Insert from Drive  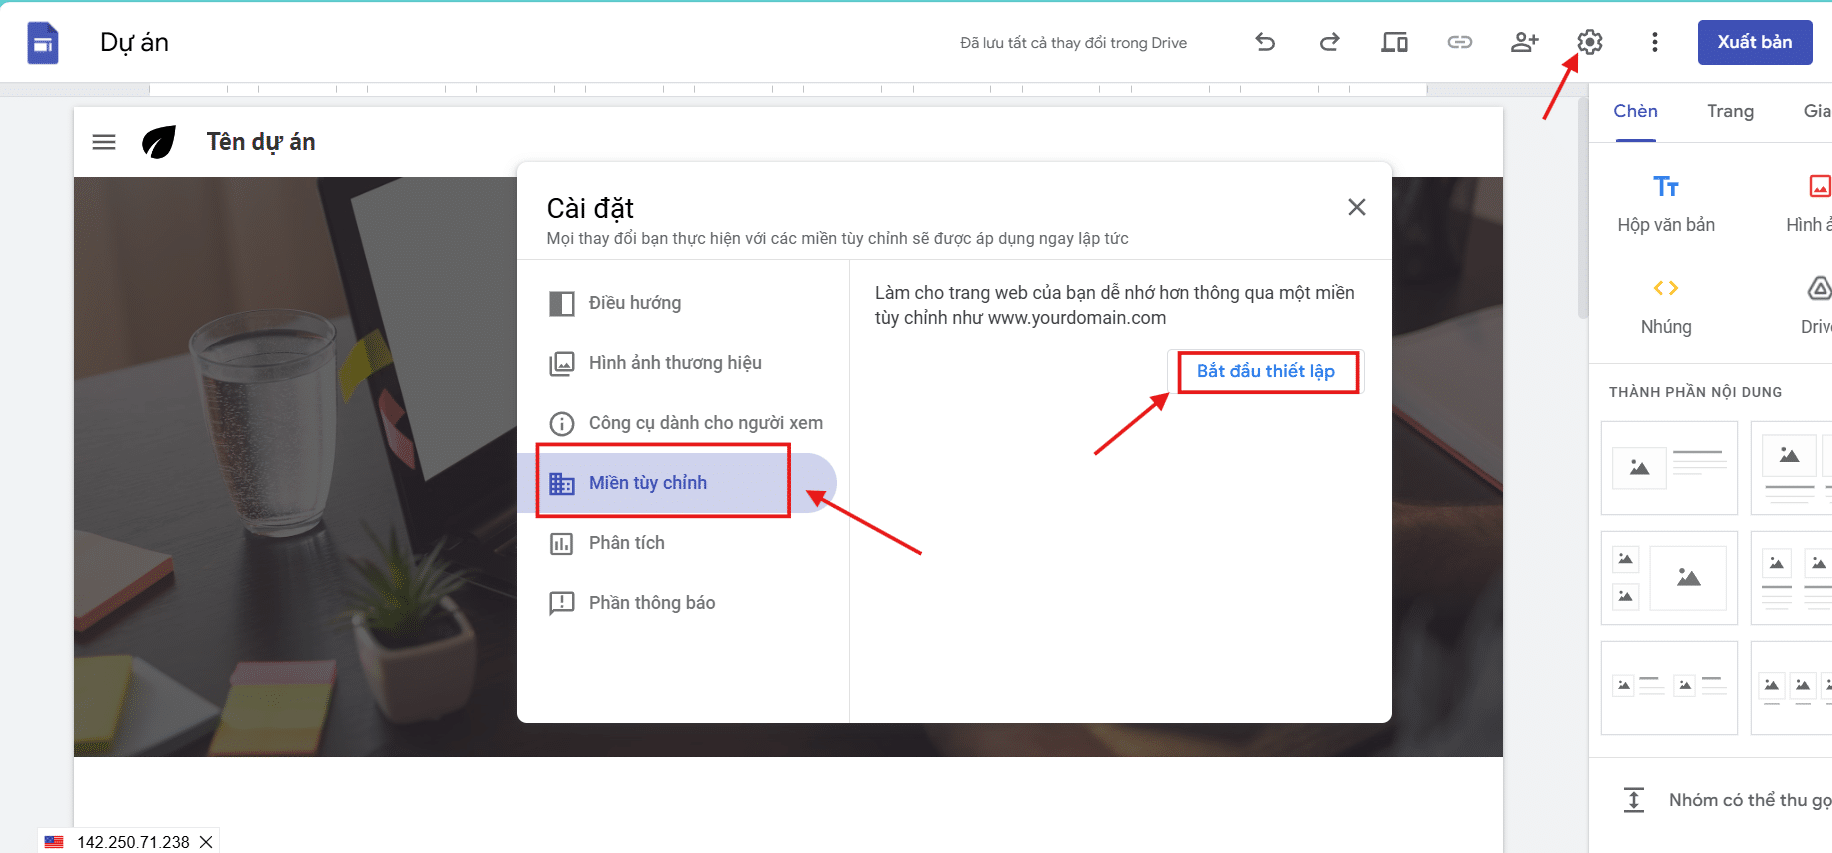click(1817, 306)
